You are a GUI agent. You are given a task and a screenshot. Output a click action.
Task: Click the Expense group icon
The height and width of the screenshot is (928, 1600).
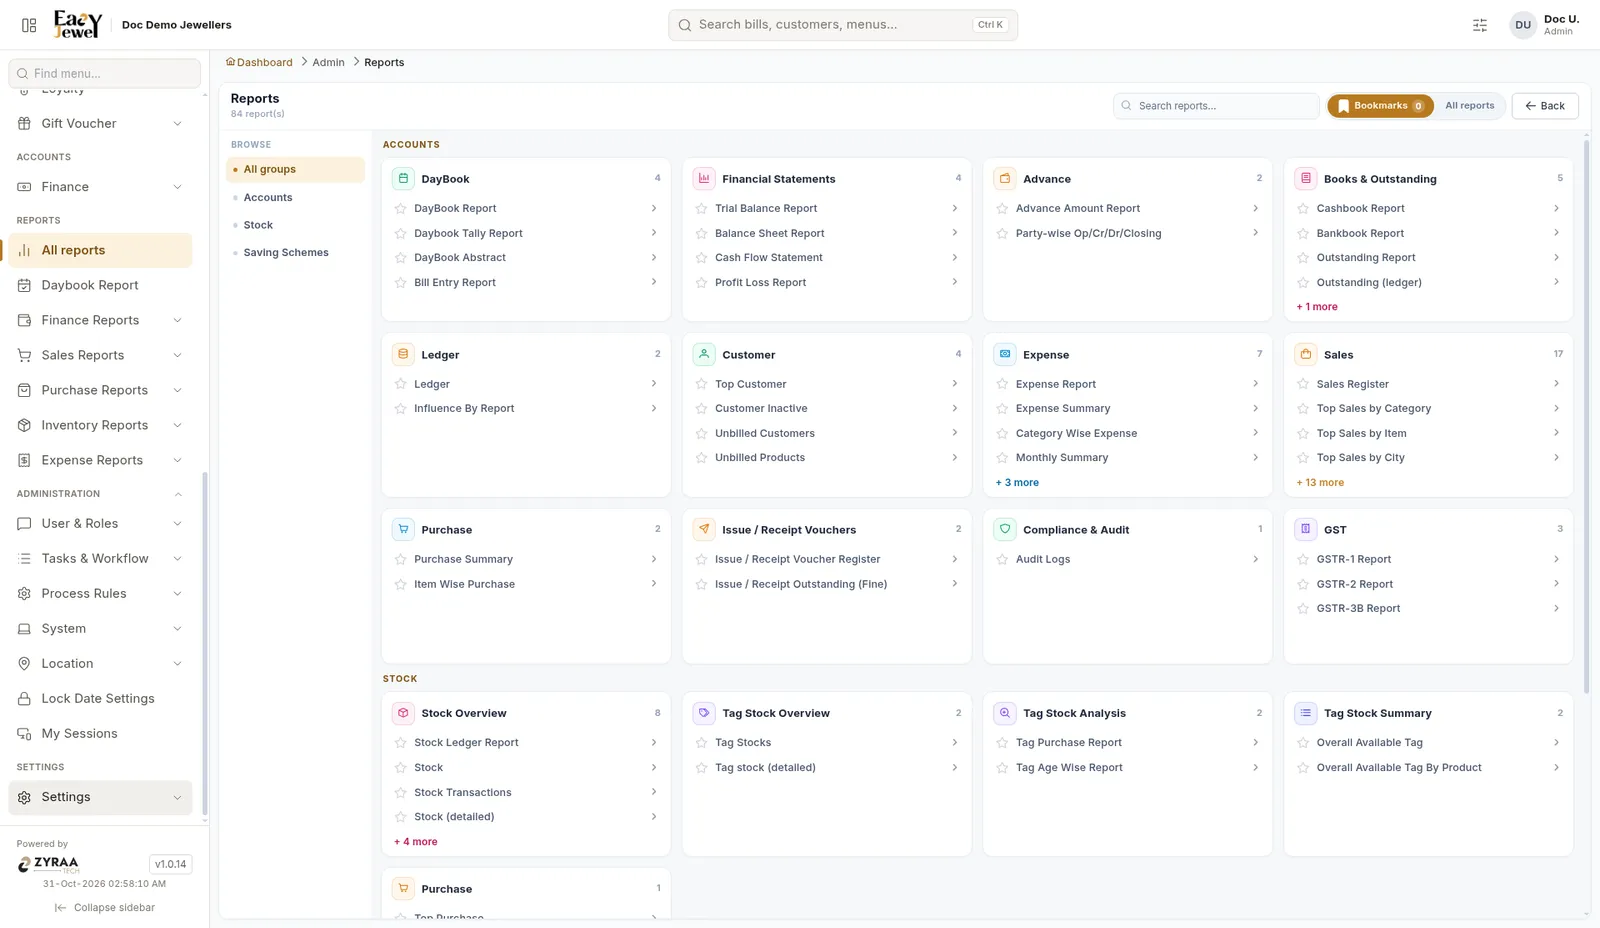click(1005, 354)
